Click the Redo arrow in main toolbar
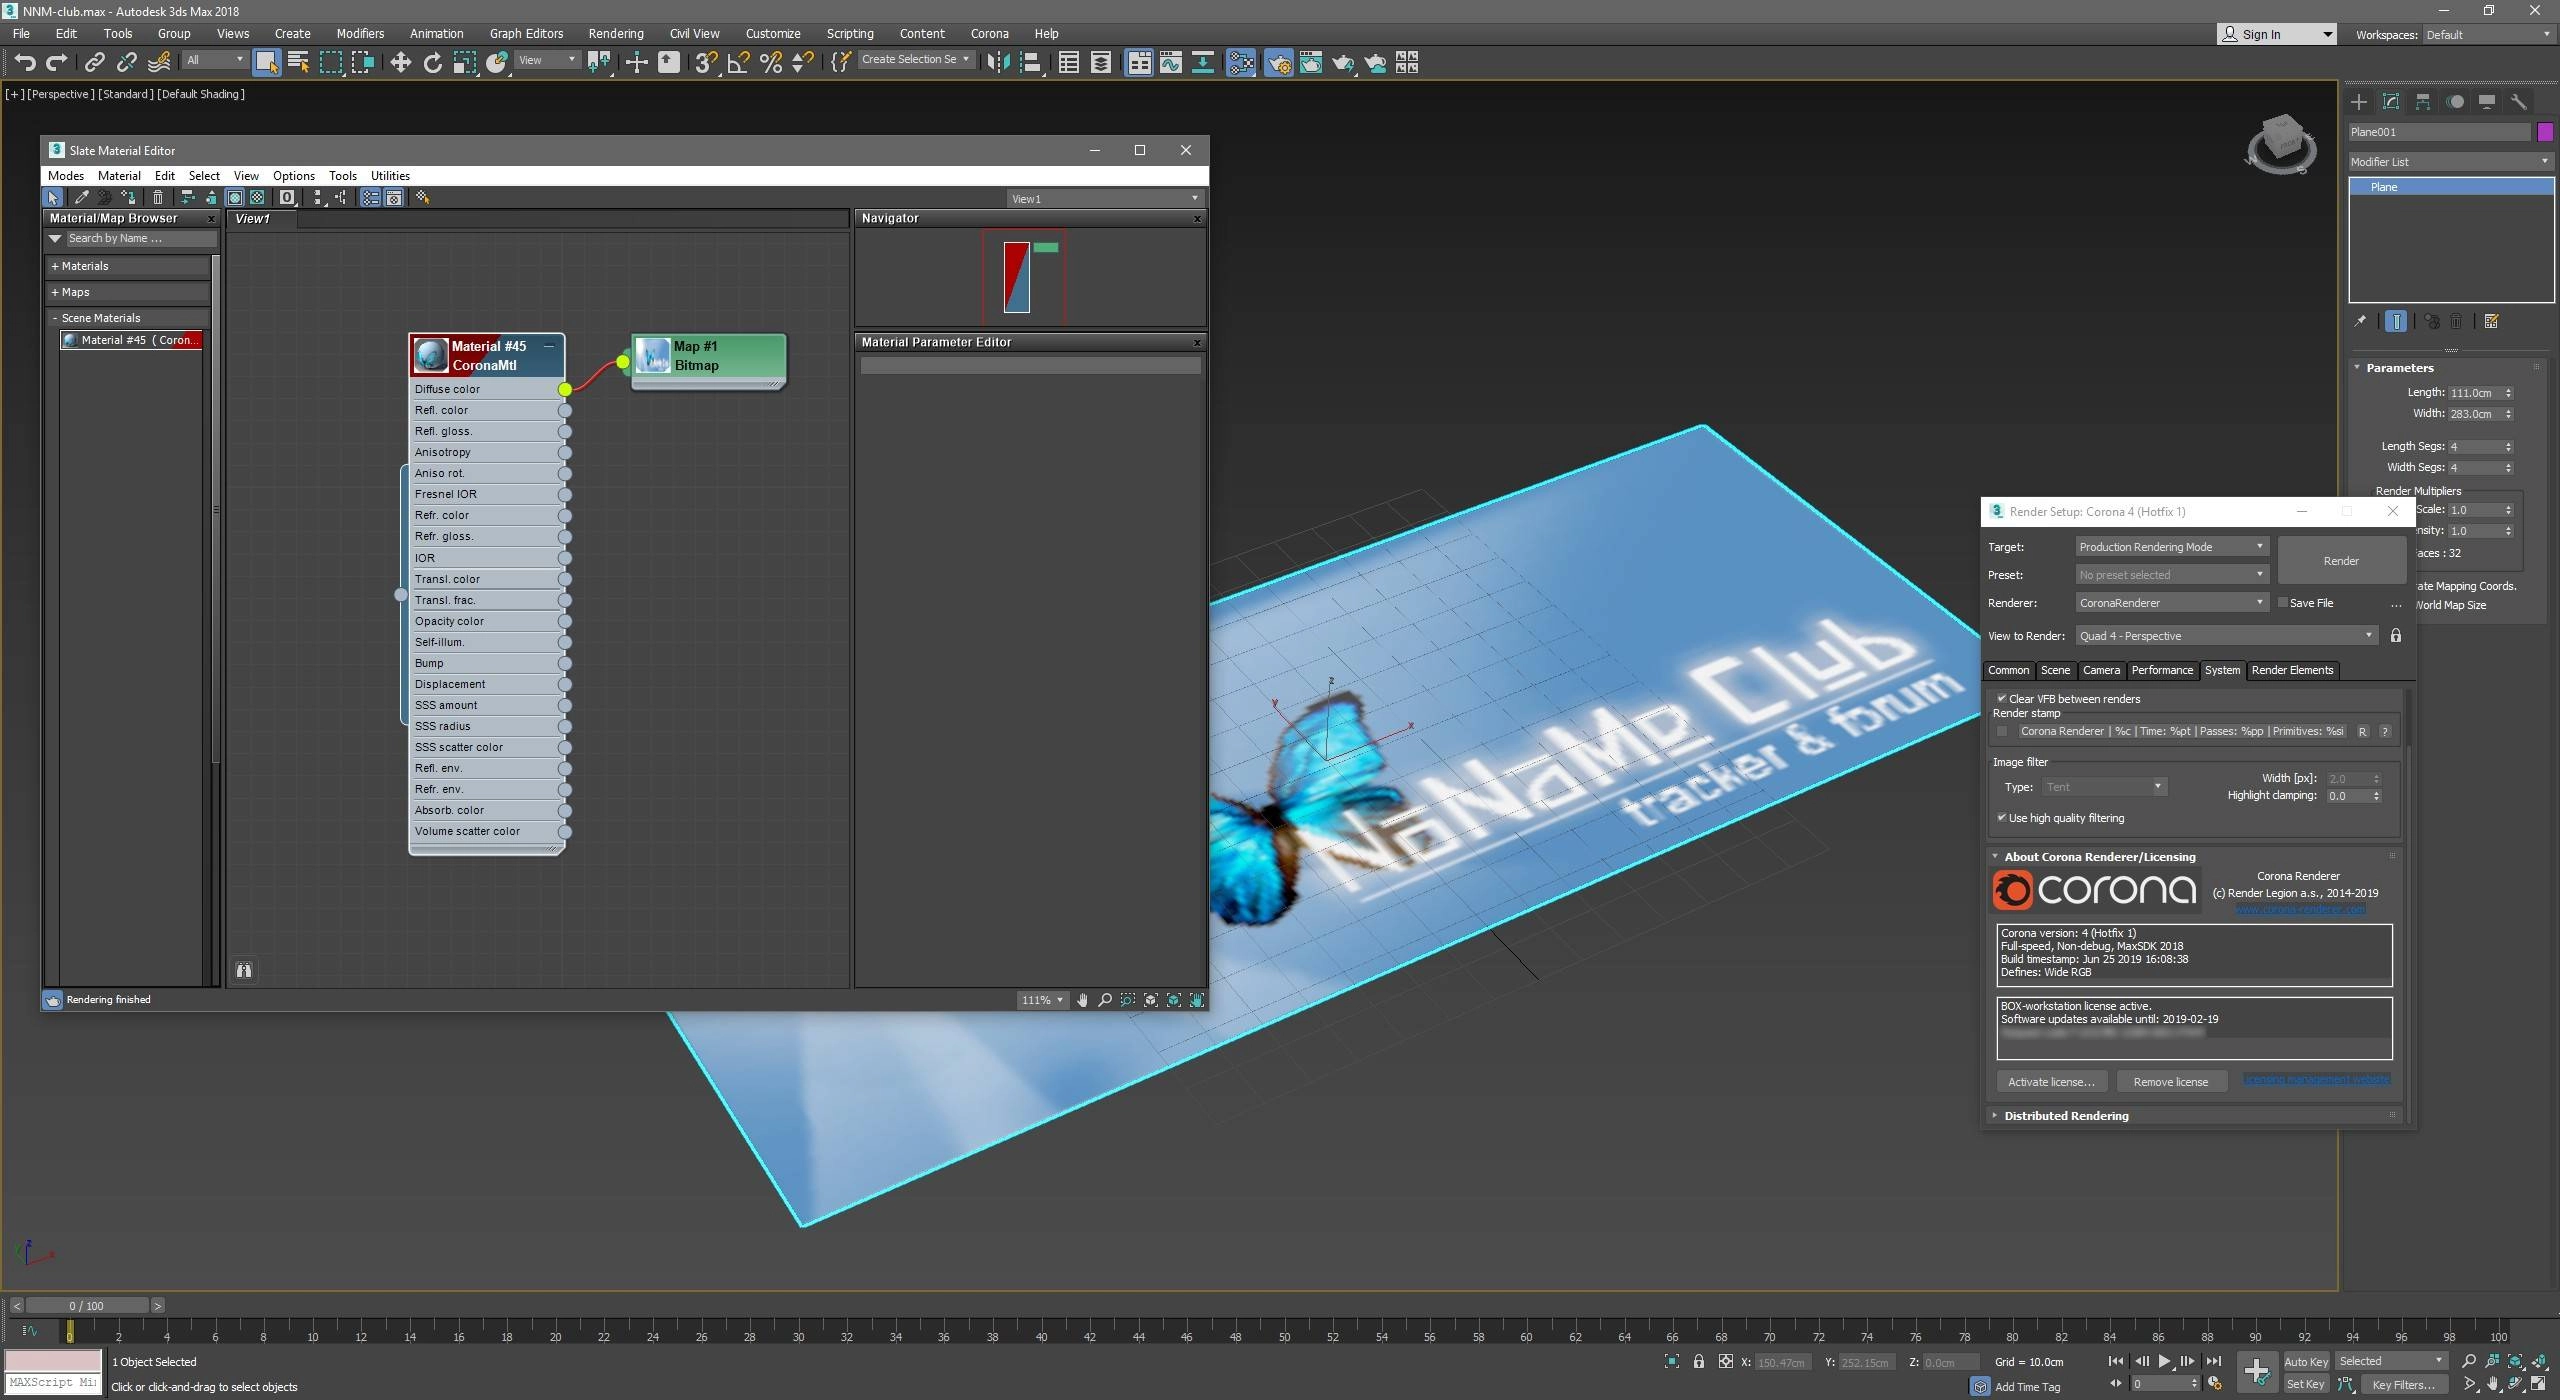The image size is (2560, 1400). pos(57,63)
